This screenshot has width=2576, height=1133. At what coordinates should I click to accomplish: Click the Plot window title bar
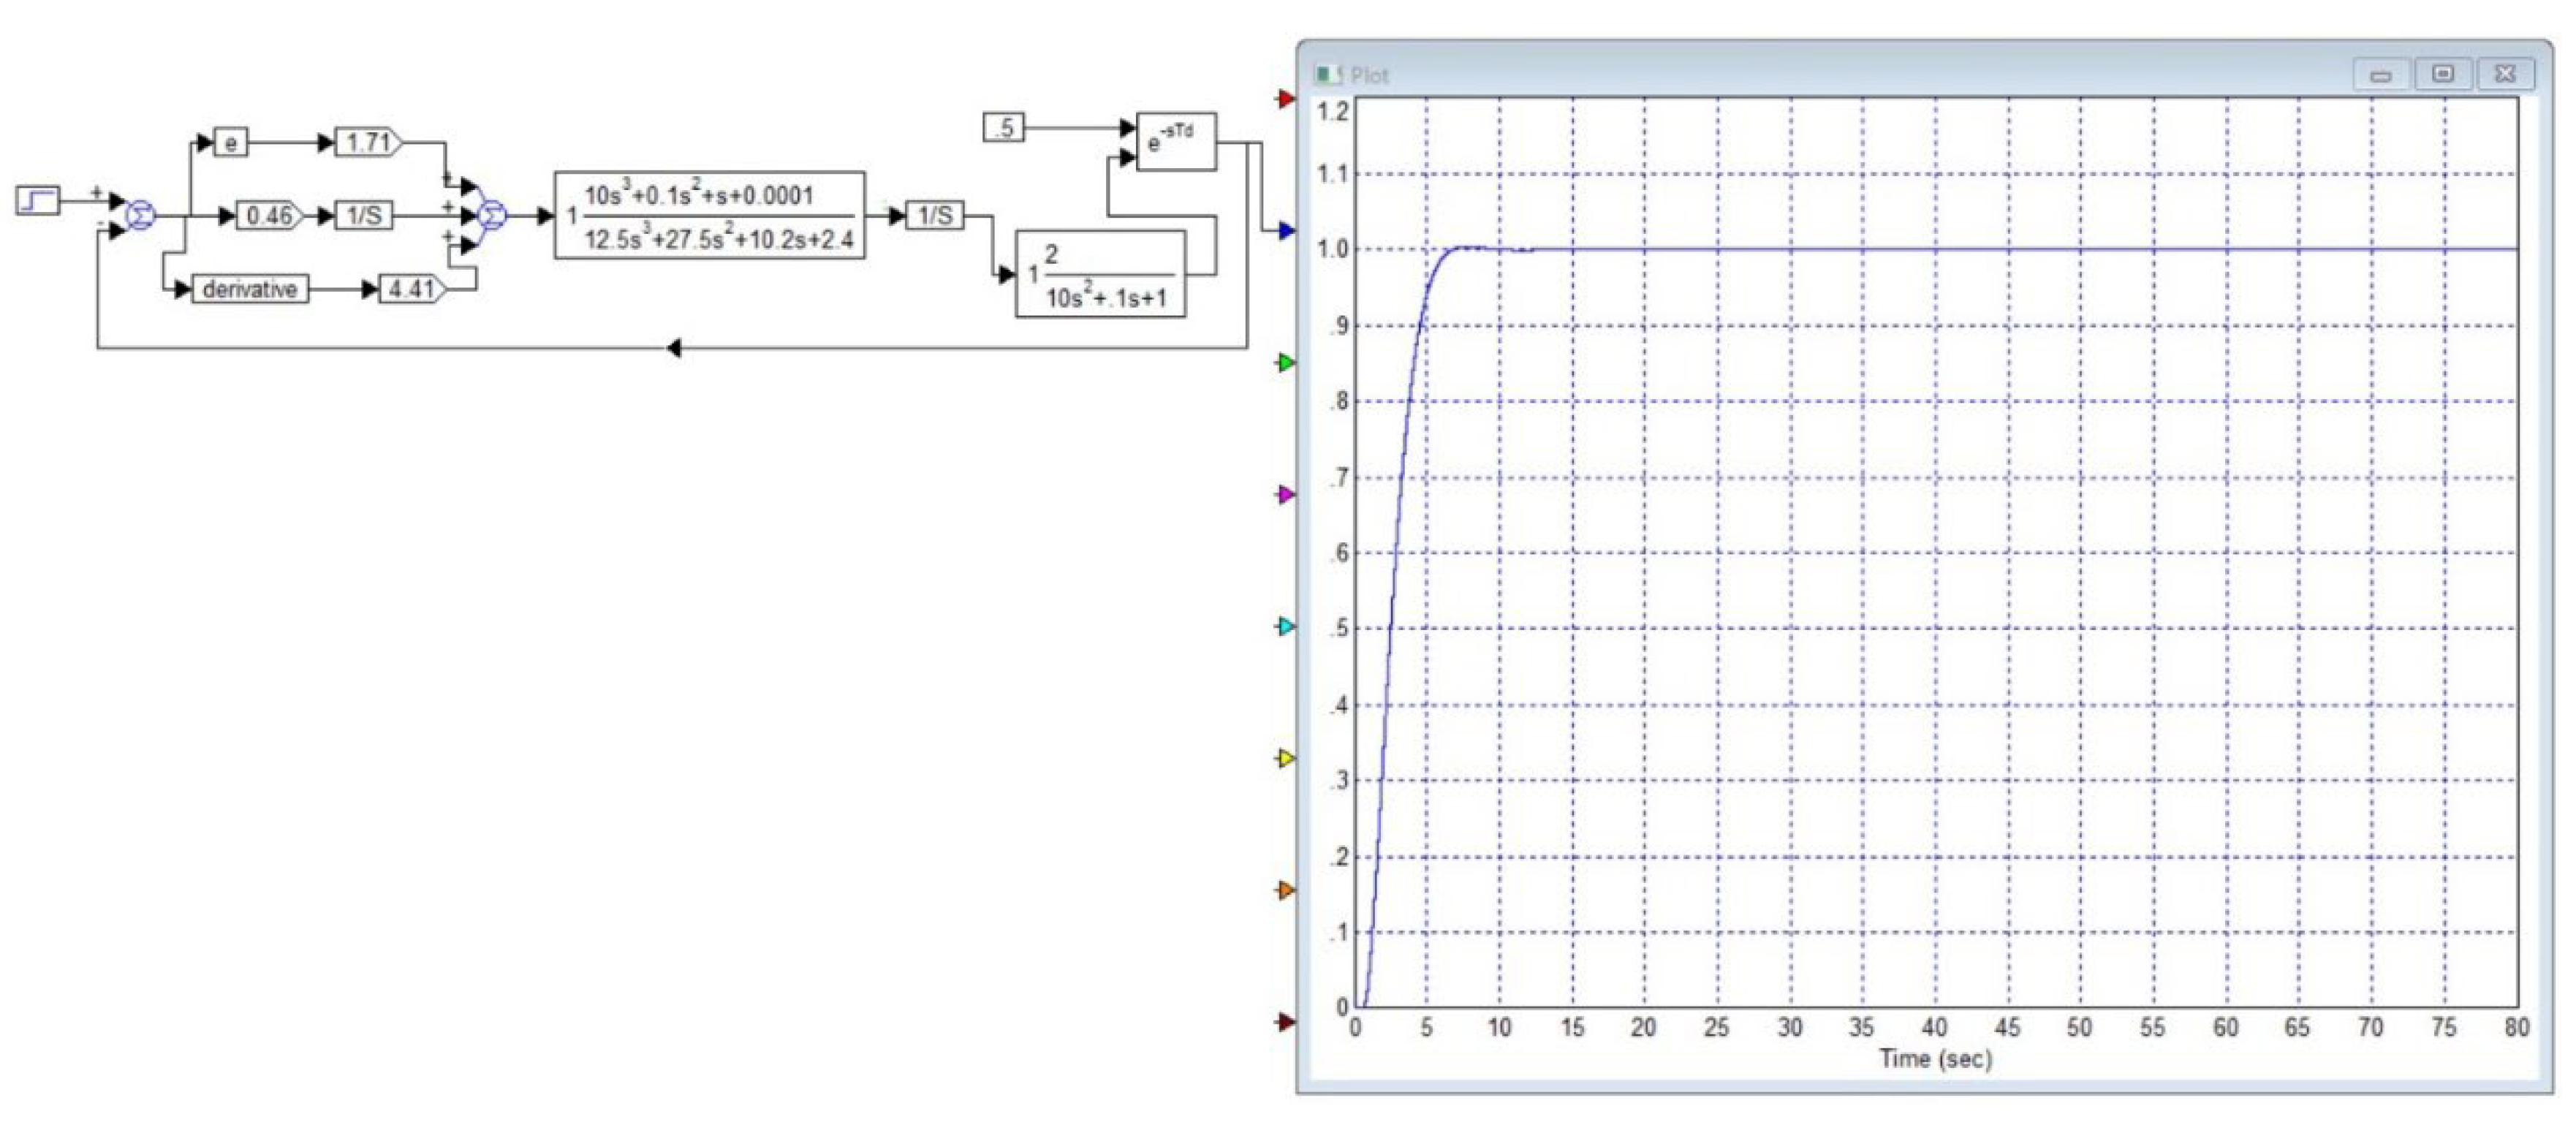click(x=1800, y=75)
